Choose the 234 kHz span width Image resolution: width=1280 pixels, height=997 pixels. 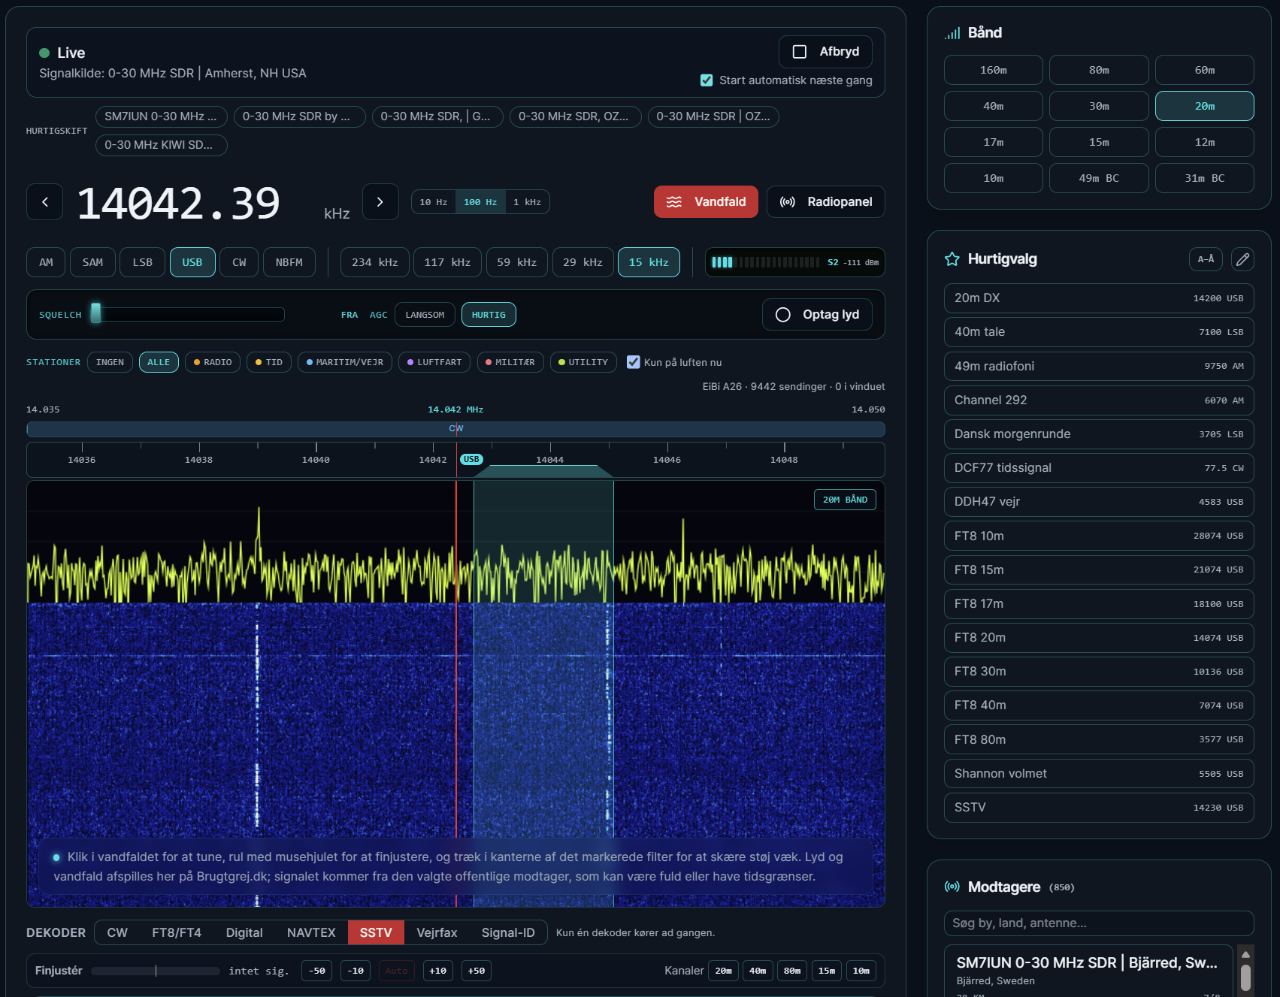click(375, 262)
